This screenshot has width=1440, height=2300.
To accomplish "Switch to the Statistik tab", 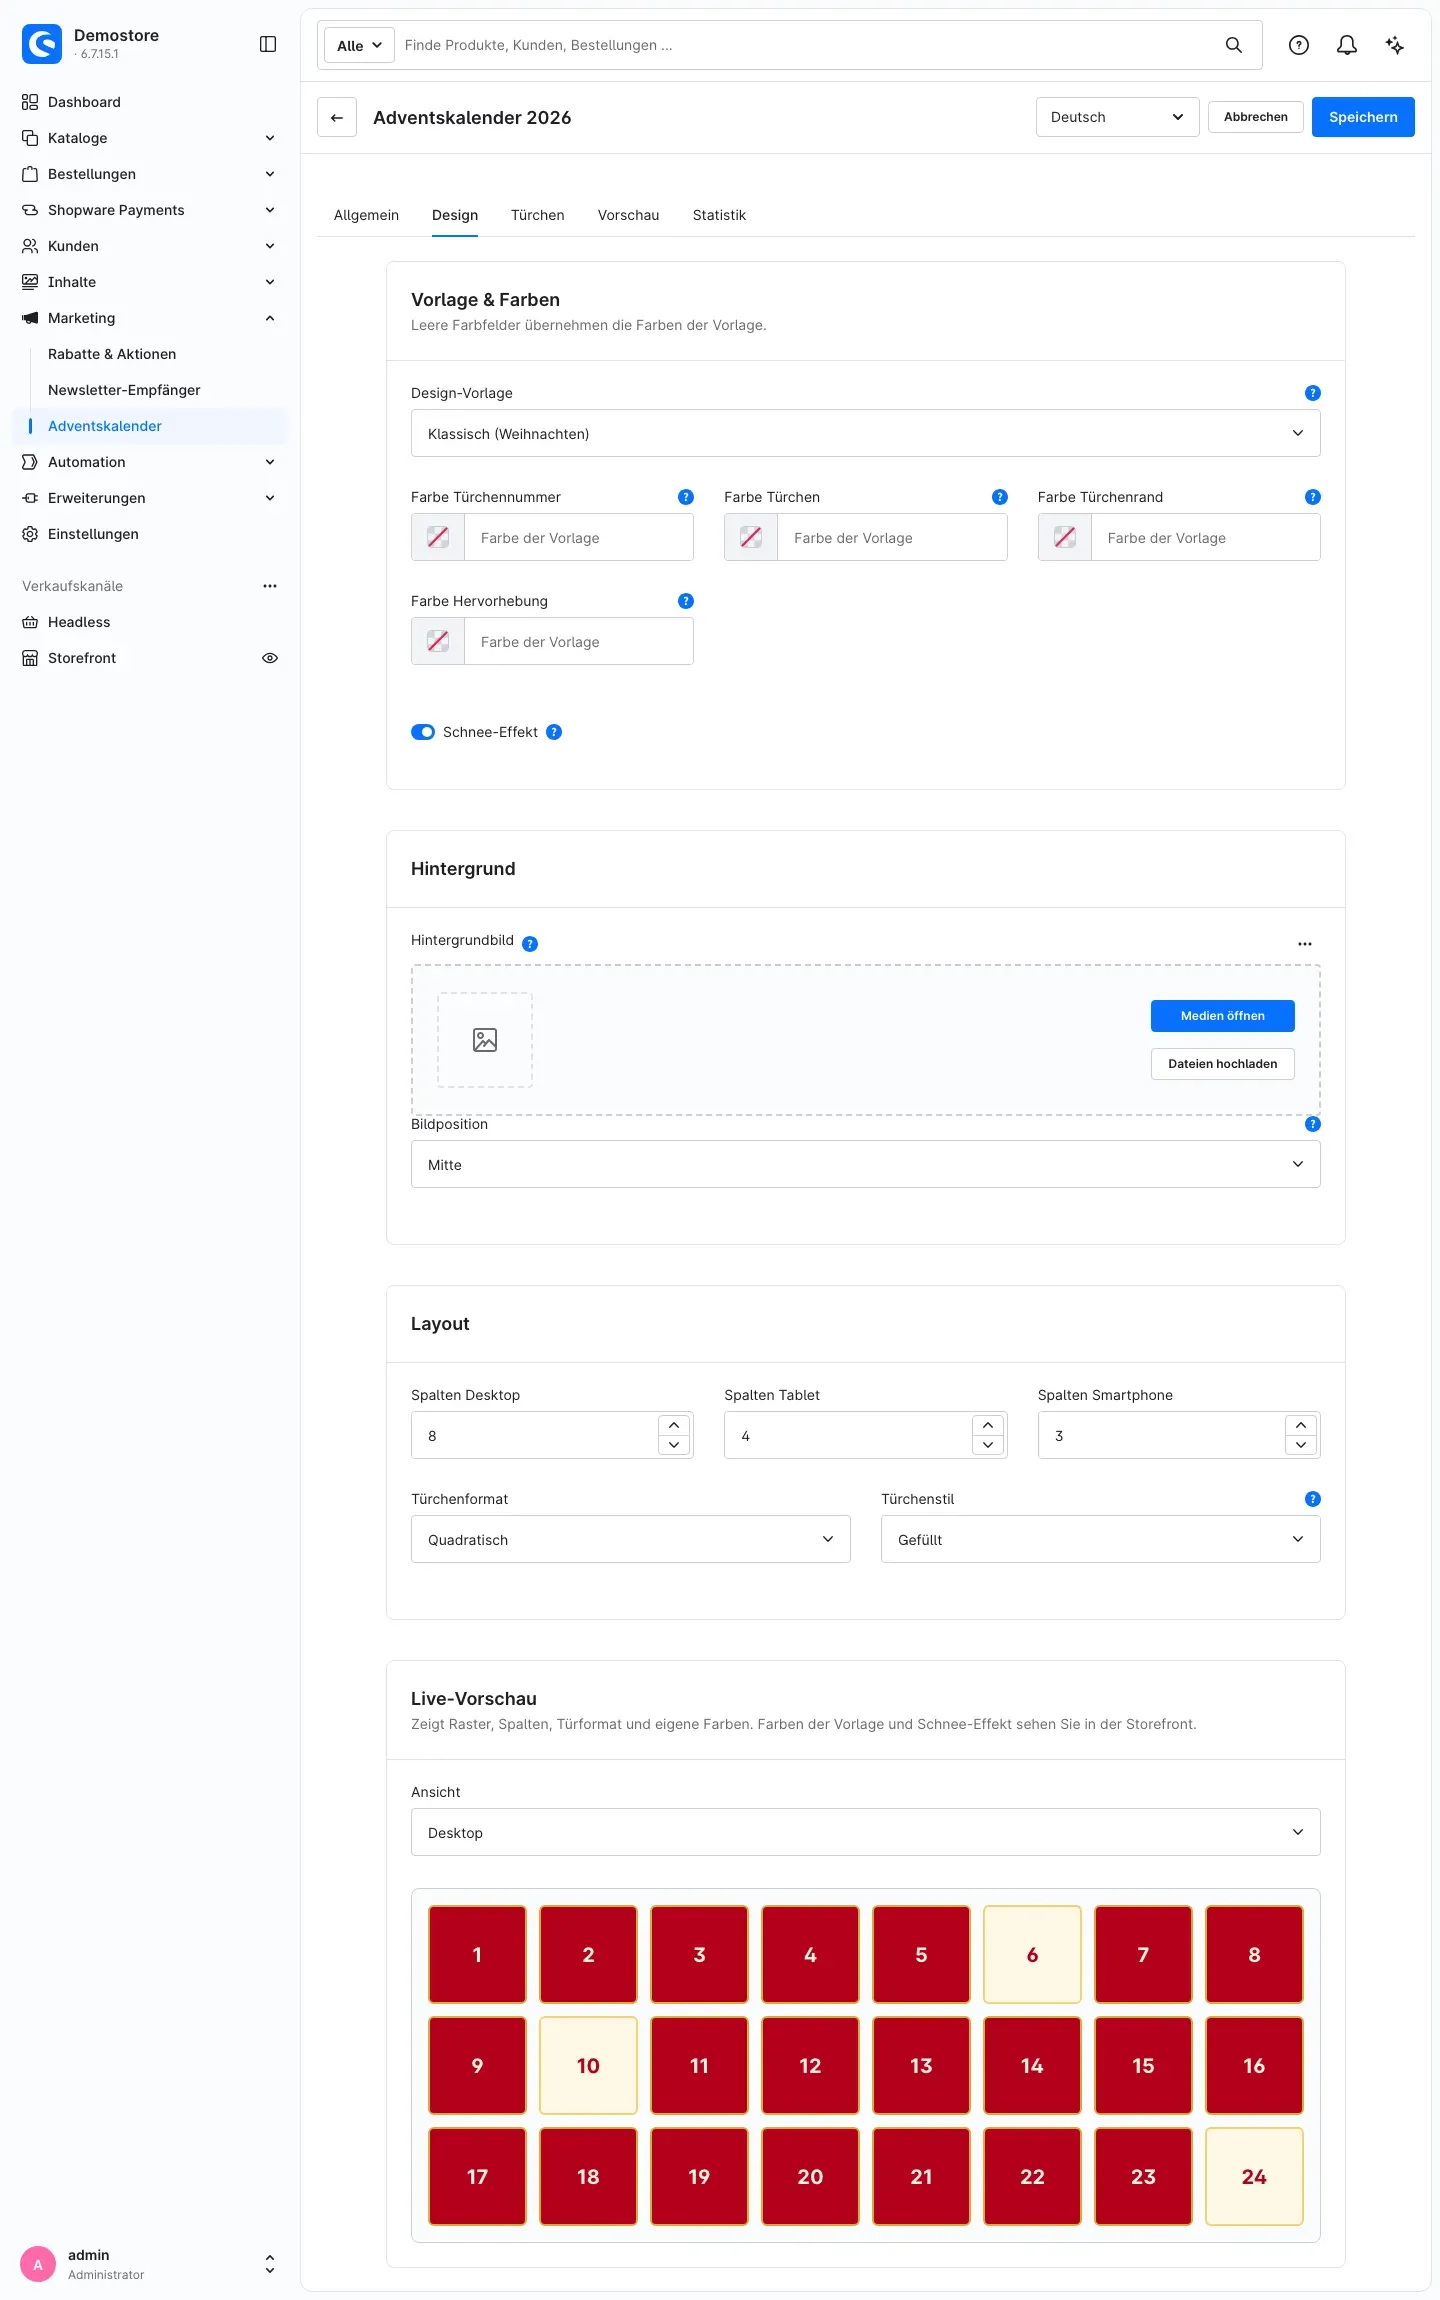I will 719,215.
